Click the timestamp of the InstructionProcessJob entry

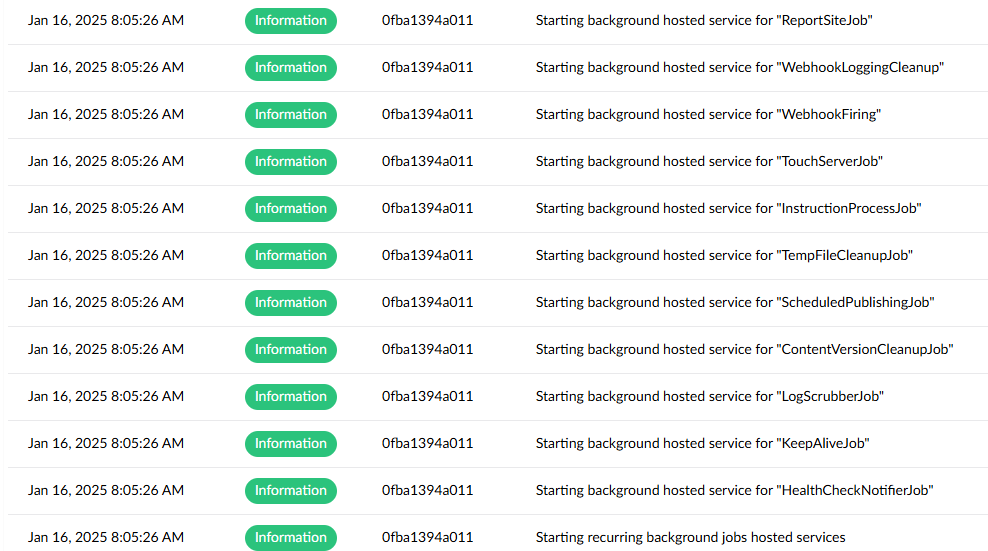pyautogui.click(x=106, y=208)
